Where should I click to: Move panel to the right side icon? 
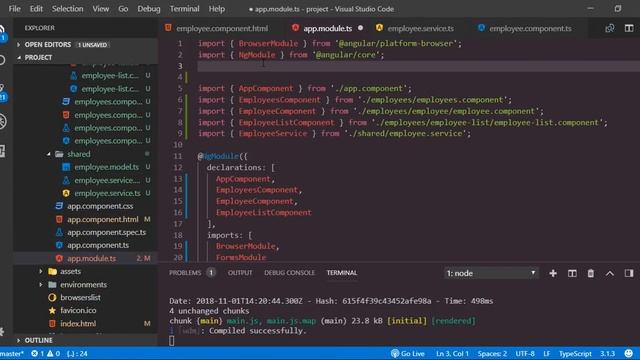629,273
